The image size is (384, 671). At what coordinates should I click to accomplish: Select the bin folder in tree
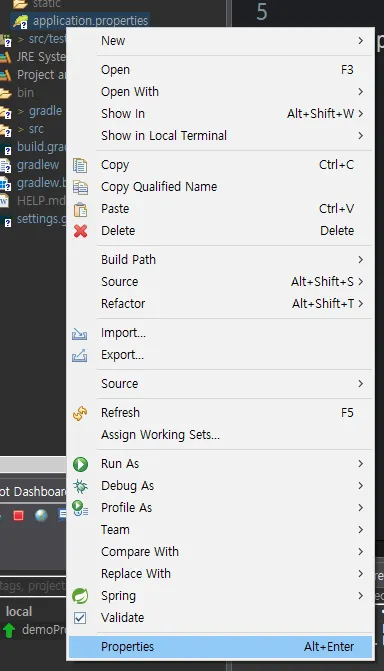coord(25,93)
